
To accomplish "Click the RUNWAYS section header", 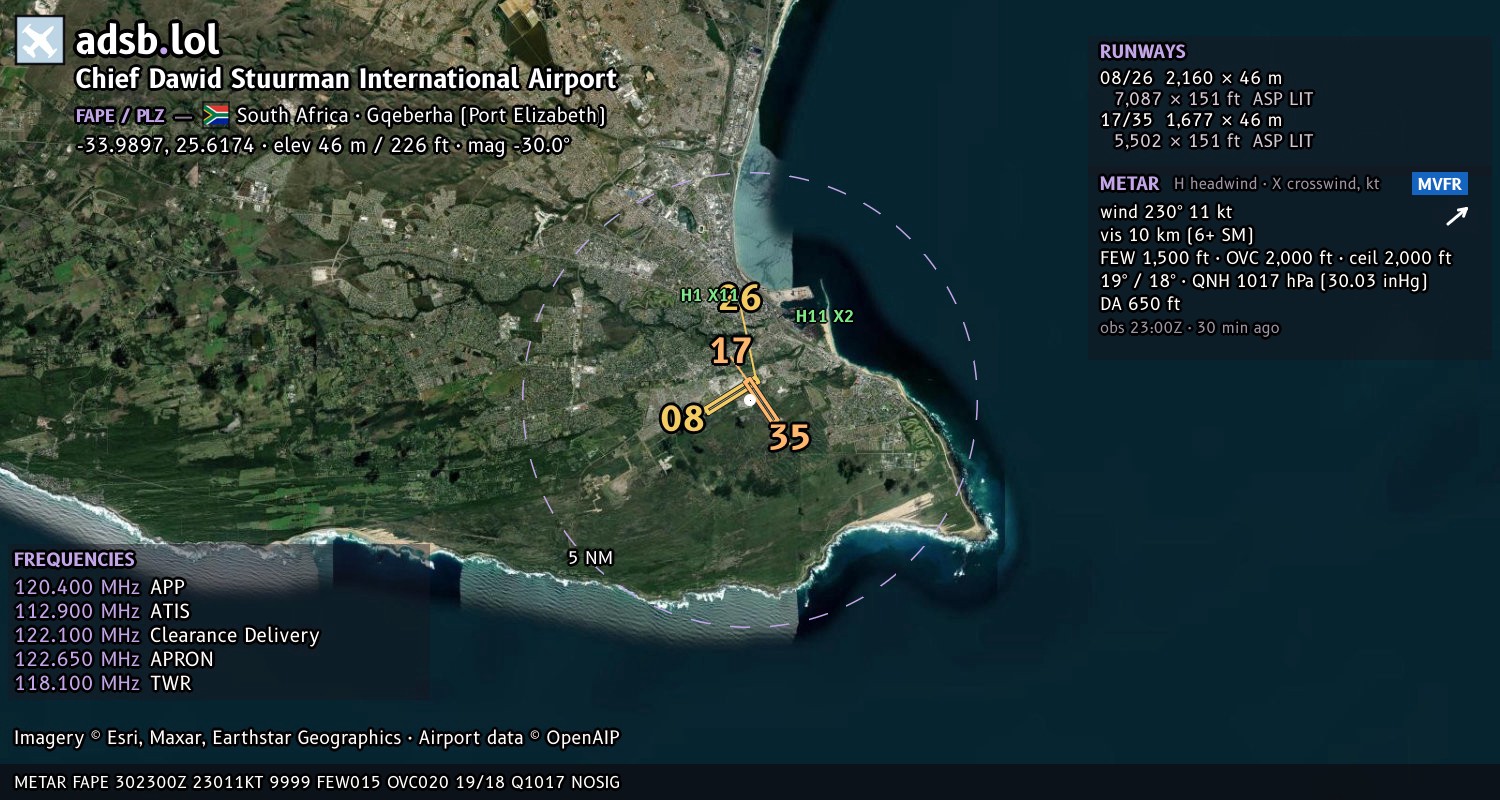I will tap(1142, 52).
